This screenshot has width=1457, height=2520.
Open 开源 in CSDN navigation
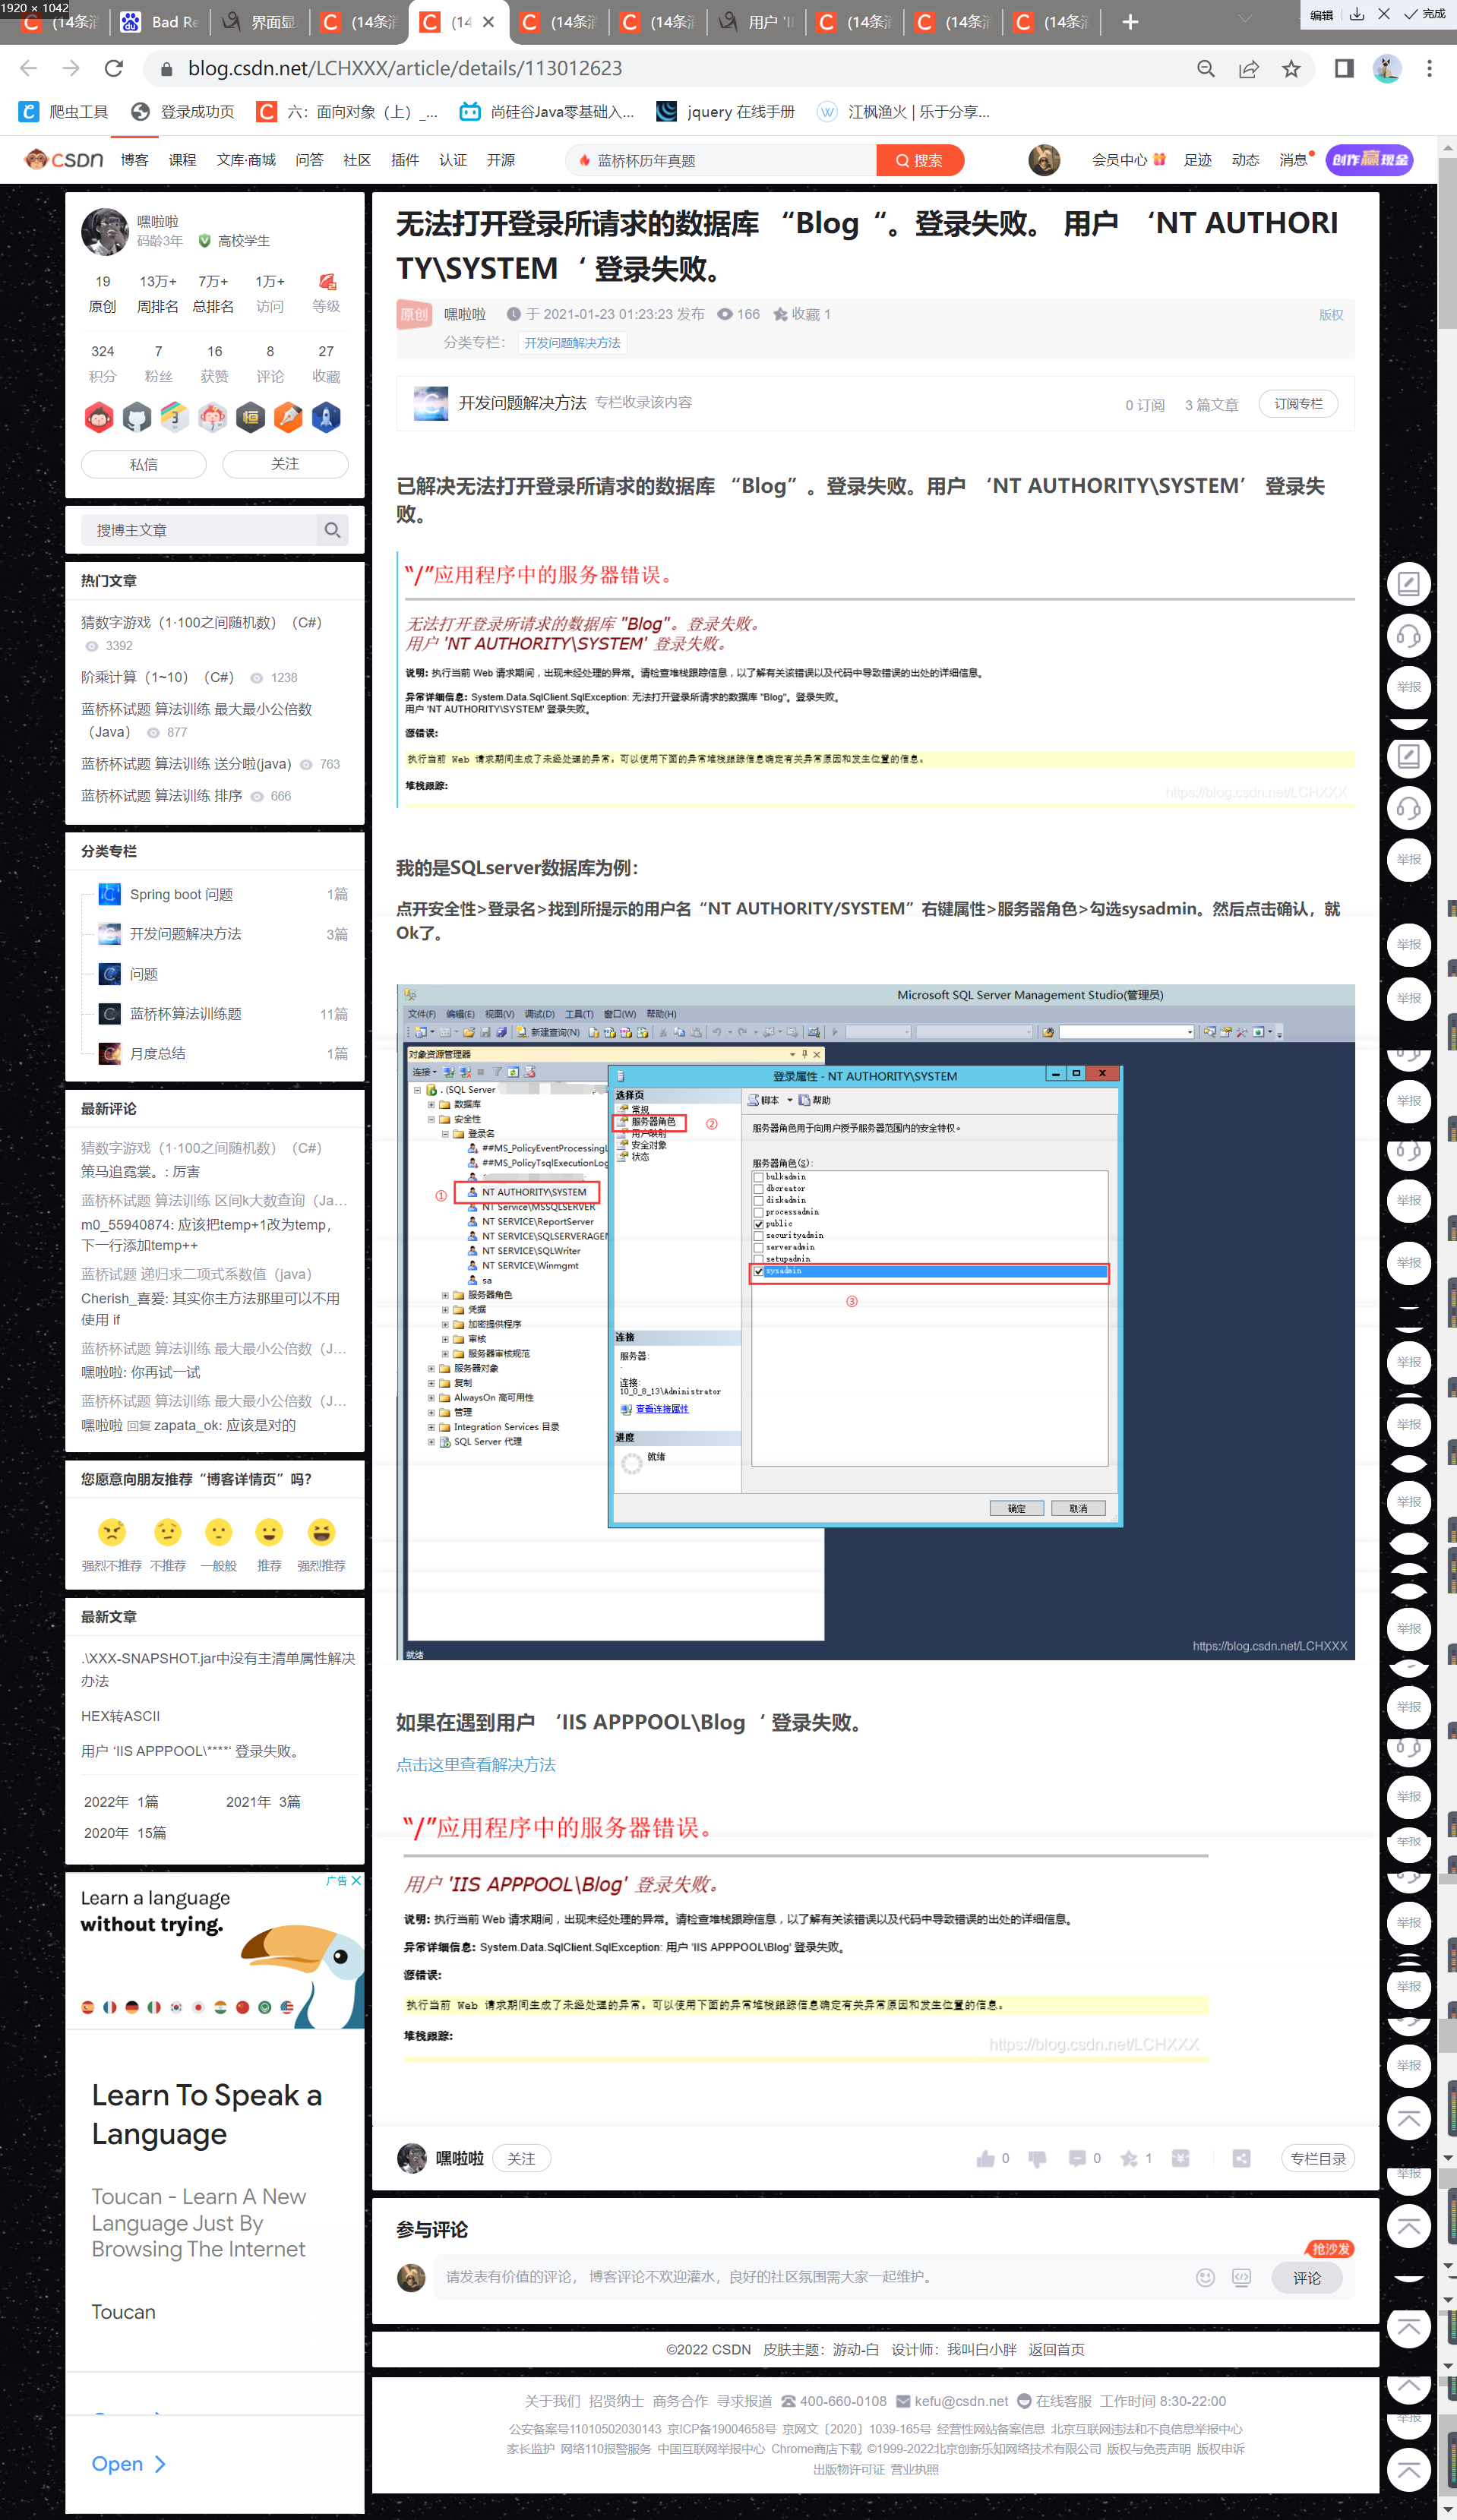(x=501, y=160)
